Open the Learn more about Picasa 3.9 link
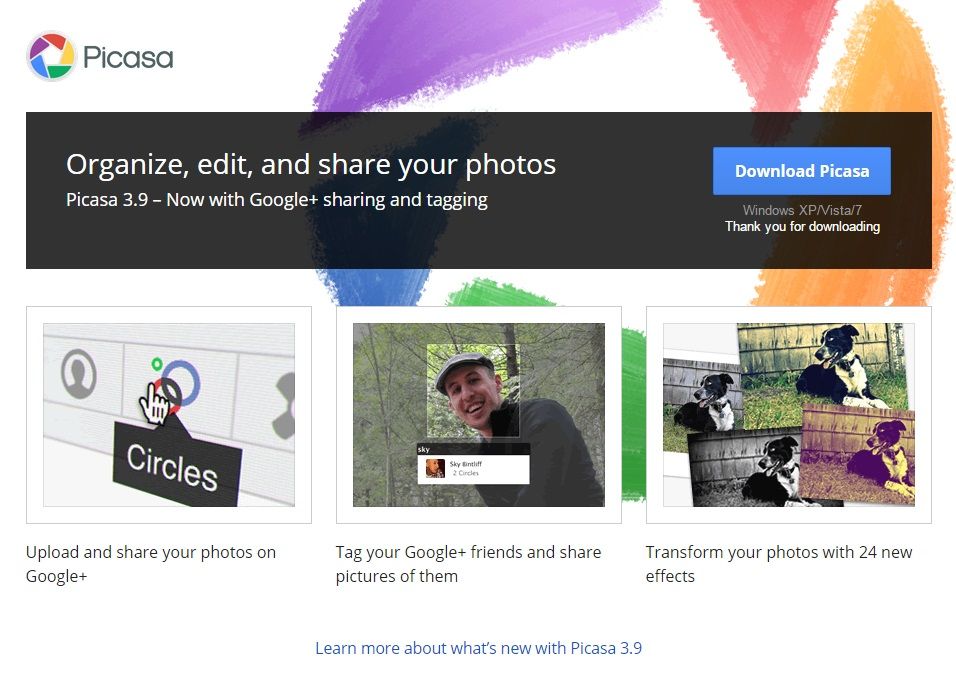Viewport: 956px width, 682px height. click(x=479, y=648)
